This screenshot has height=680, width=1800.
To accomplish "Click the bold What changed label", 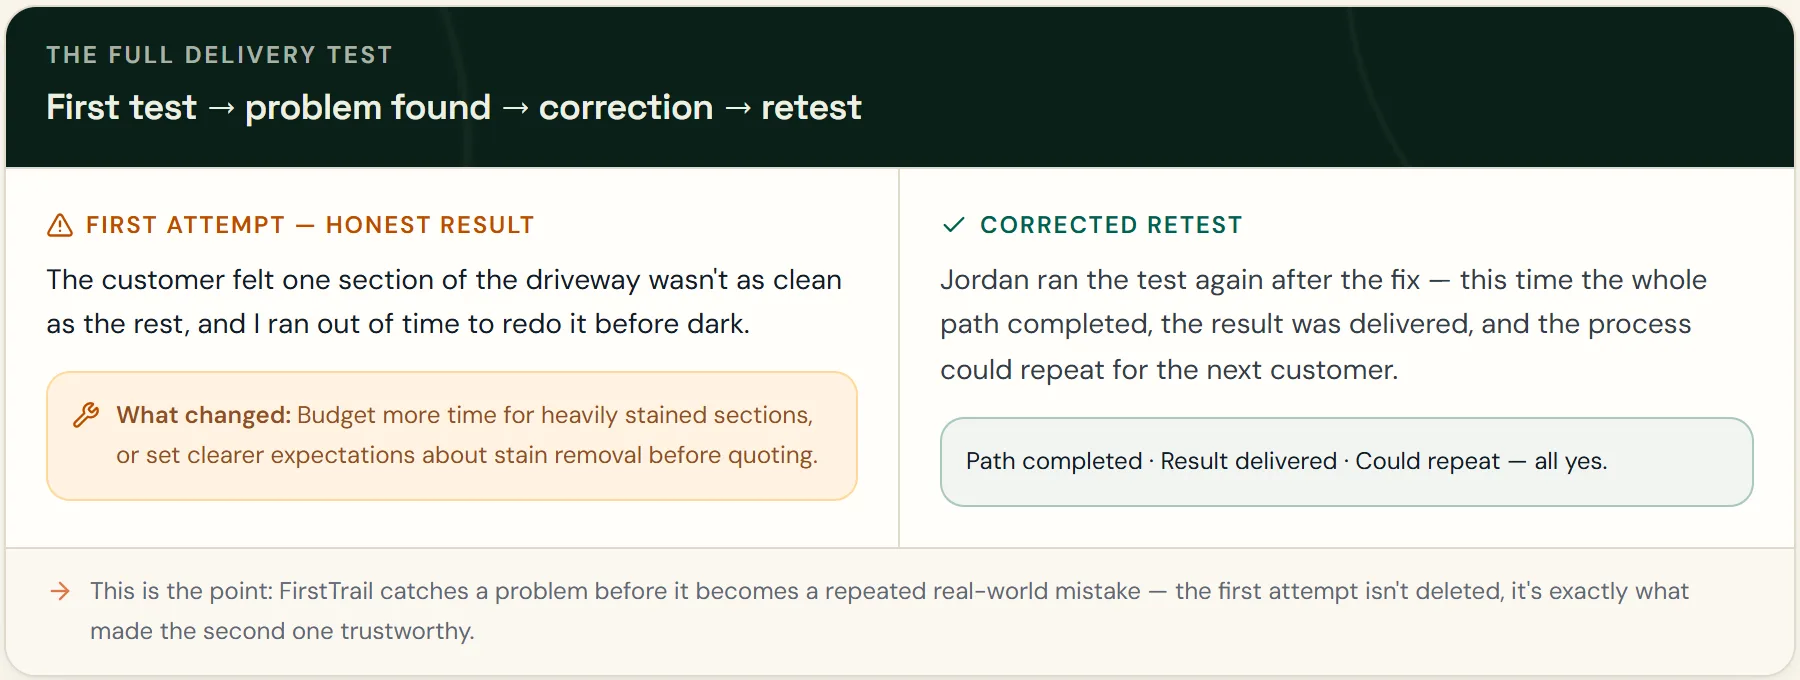I will tap(203, 415).
